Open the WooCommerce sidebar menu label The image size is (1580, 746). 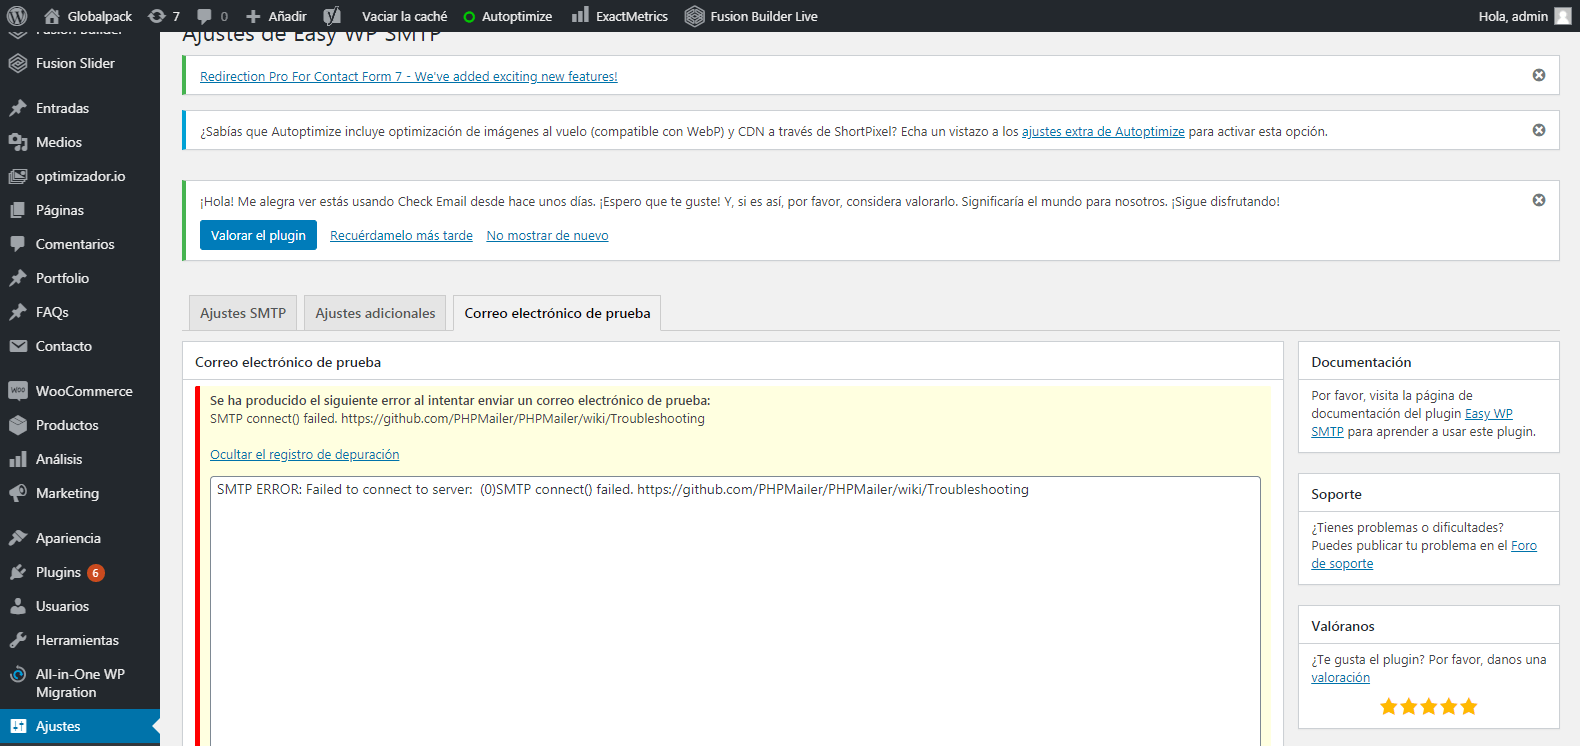click(84, 391)
